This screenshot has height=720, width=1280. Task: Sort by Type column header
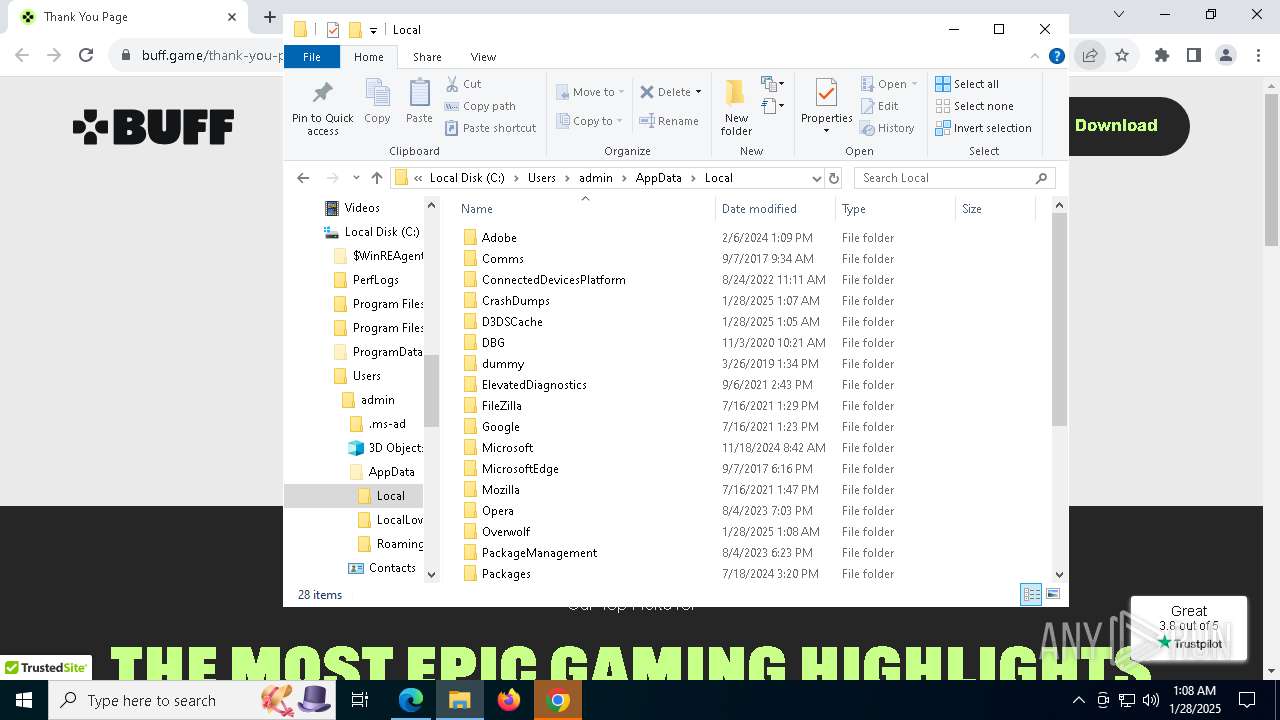coord(895,209)
